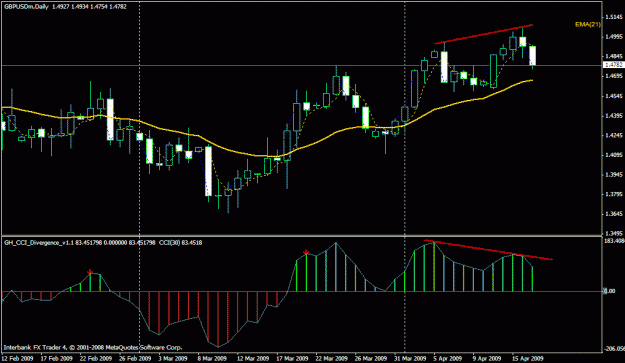Click the 1.4545 price axis label
The height and width of the screenshot is (363, 625).
pos(614,96)
